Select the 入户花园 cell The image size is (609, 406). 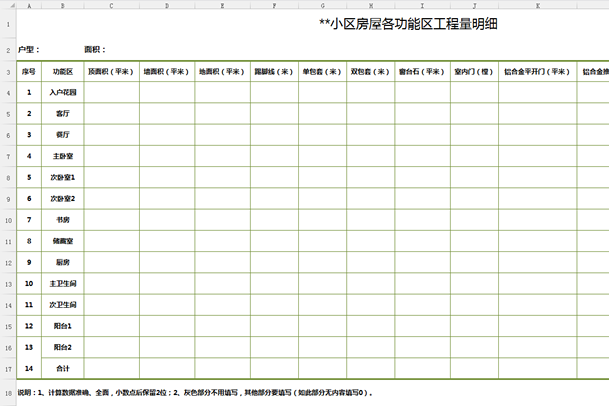(63, 92)
